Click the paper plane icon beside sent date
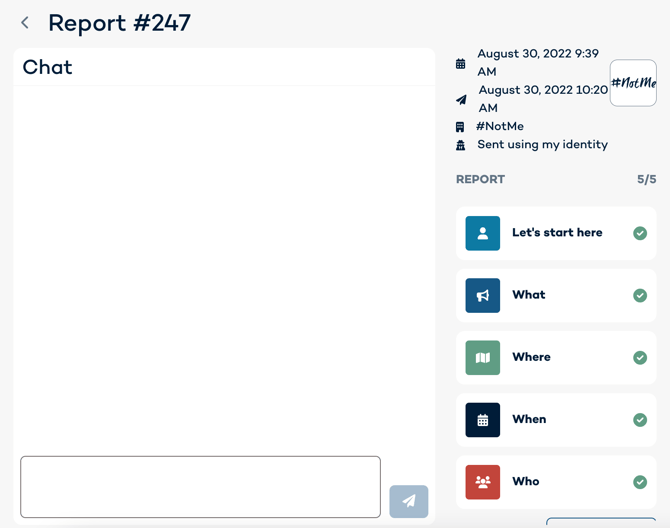 [461, 100]
